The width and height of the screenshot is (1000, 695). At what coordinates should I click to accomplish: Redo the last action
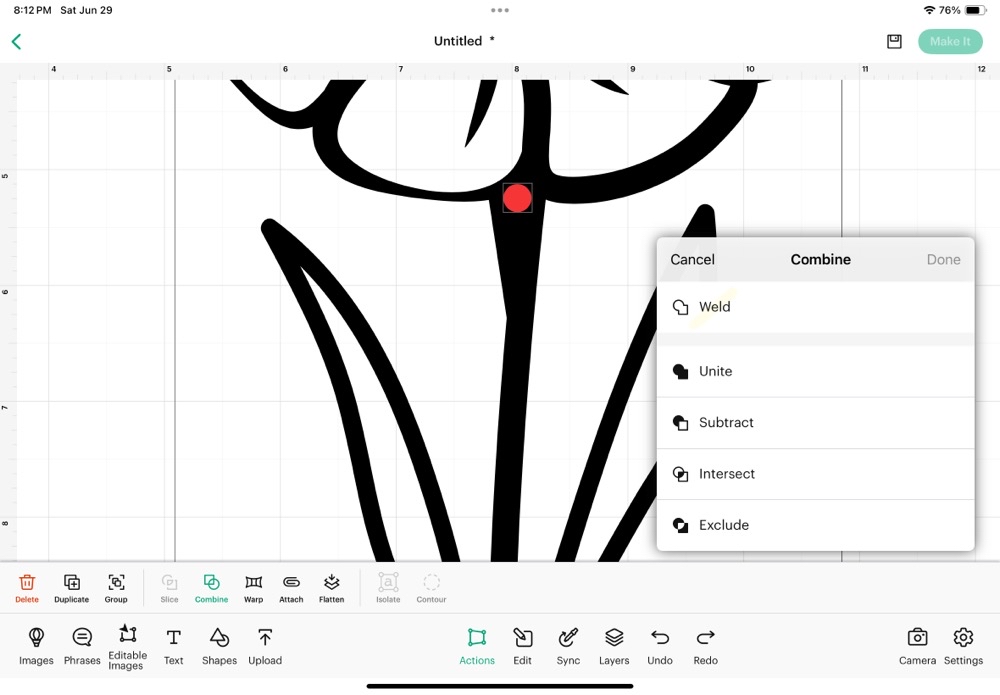click(705, 646)
